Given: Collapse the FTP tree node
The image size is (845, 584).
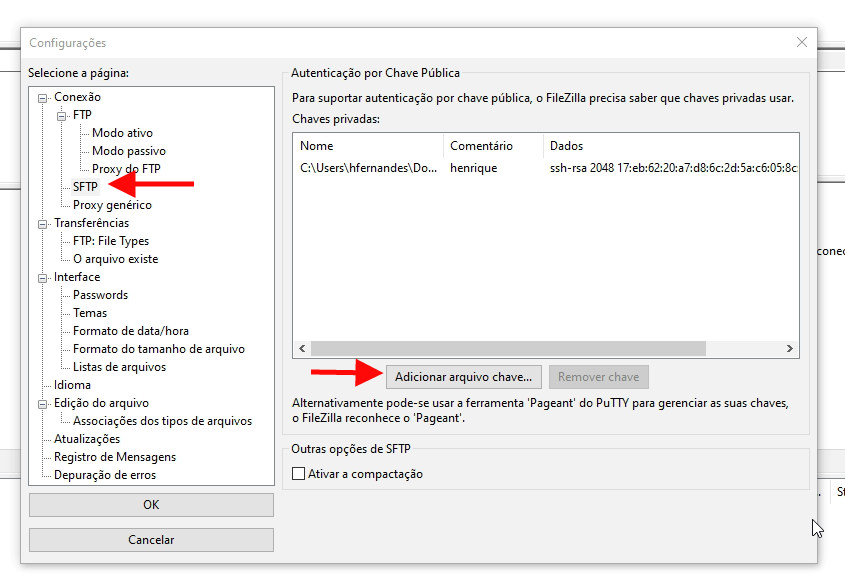Looking at the screenshot, I should click(x=61, y=116).
